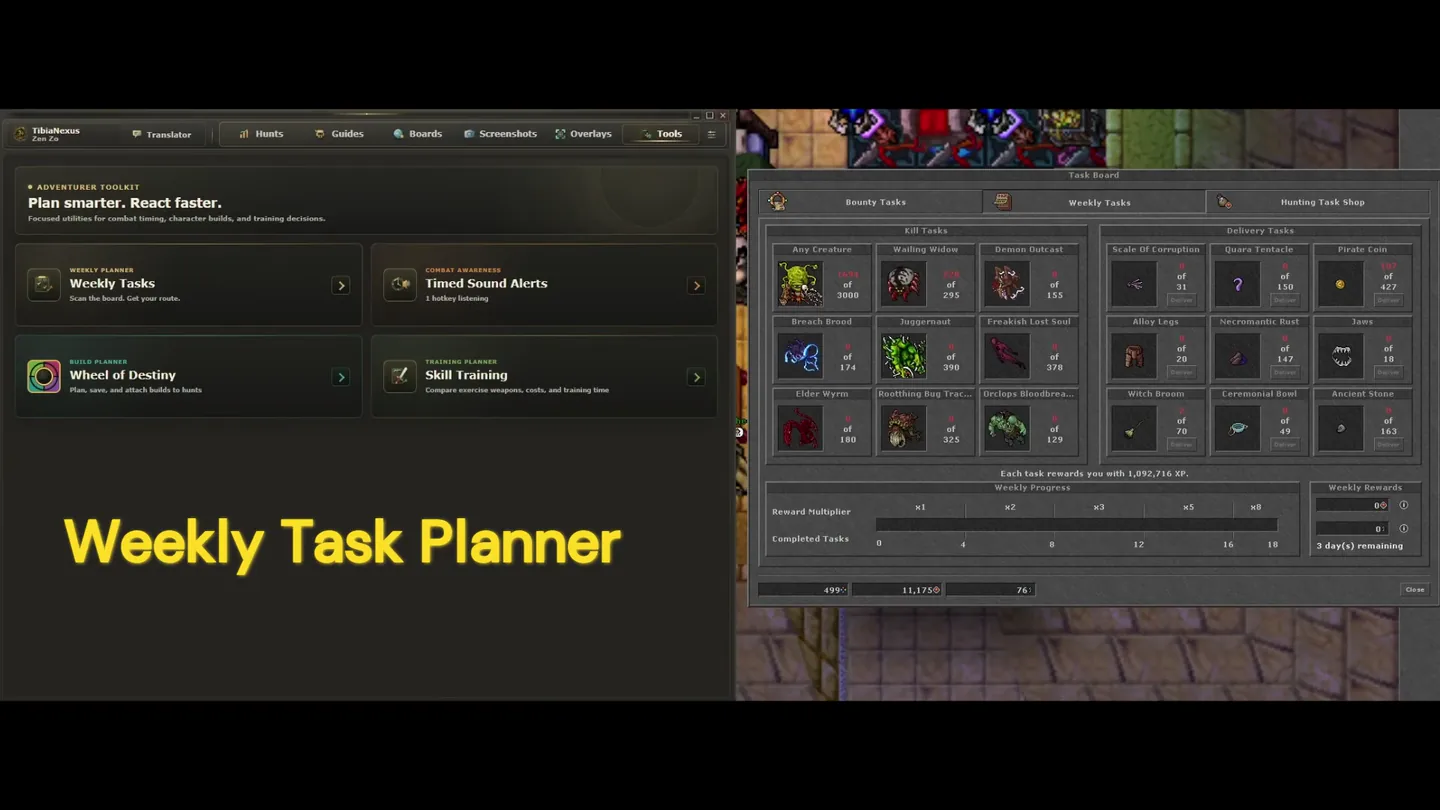
Task: Select the Rootthing Bug Tracker creature image
Action: 903,428
